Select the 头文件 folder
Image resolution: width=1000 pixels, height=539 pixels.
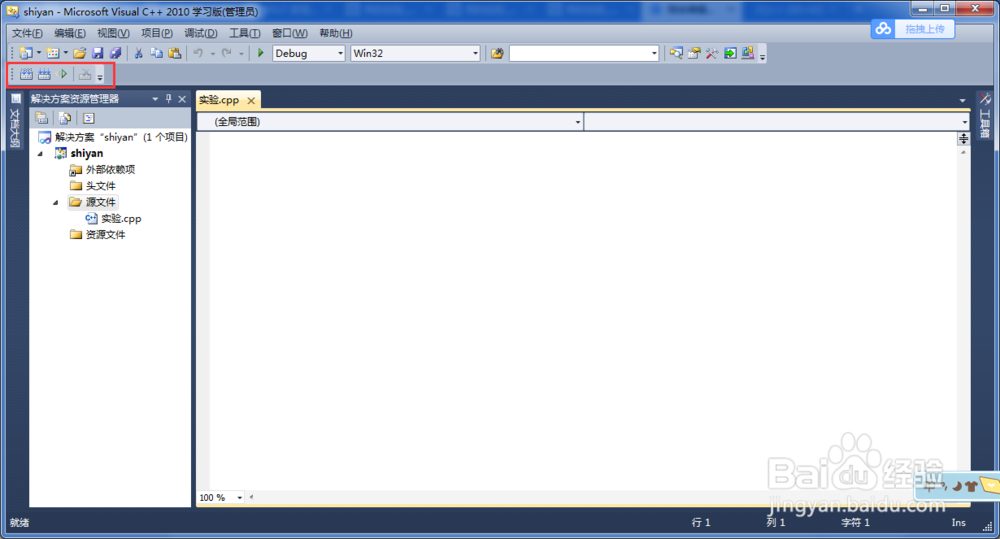93,186
